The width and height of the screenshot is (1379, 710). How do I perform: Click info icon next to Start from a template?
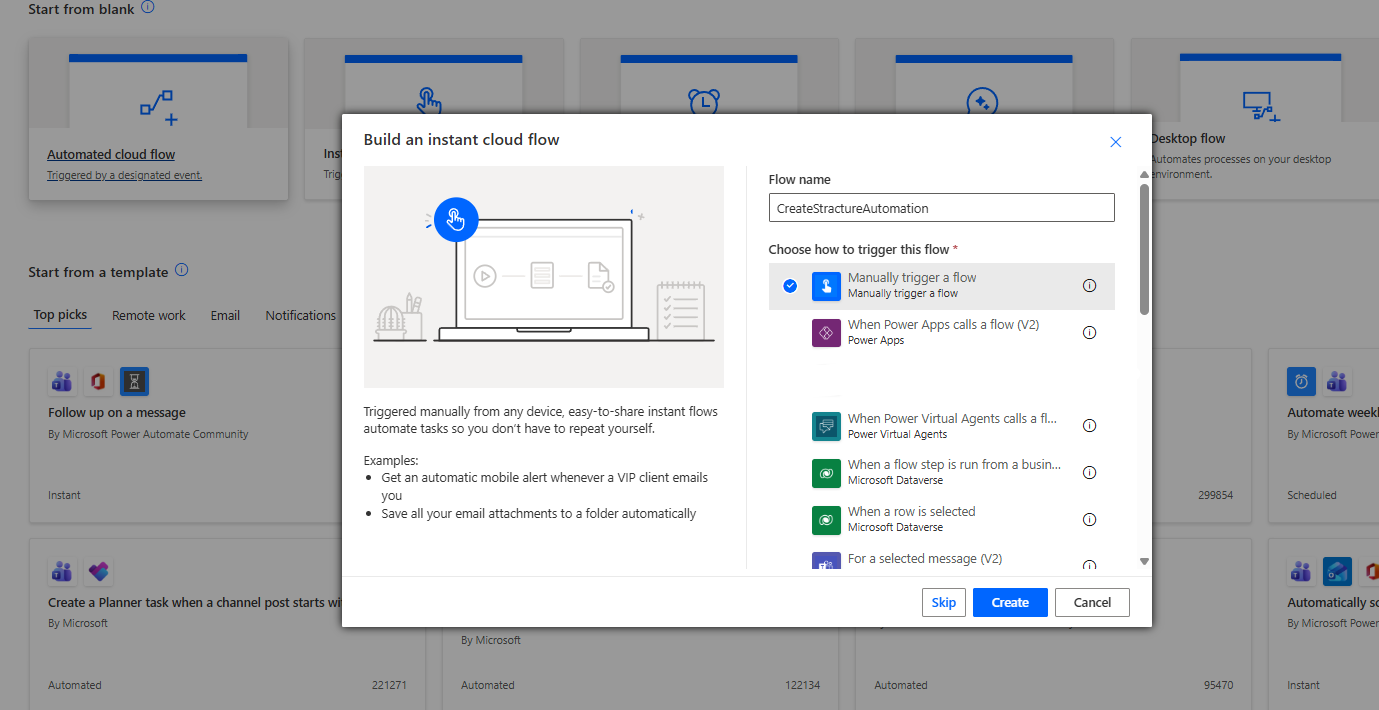(181, 271)
